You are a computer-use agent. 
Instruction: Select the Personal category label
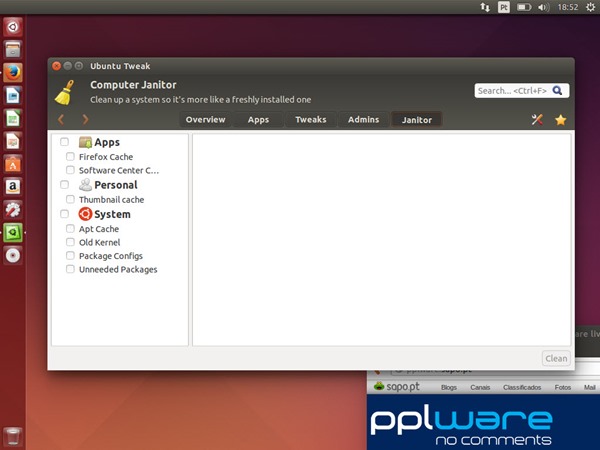click(x=116, y=185)
